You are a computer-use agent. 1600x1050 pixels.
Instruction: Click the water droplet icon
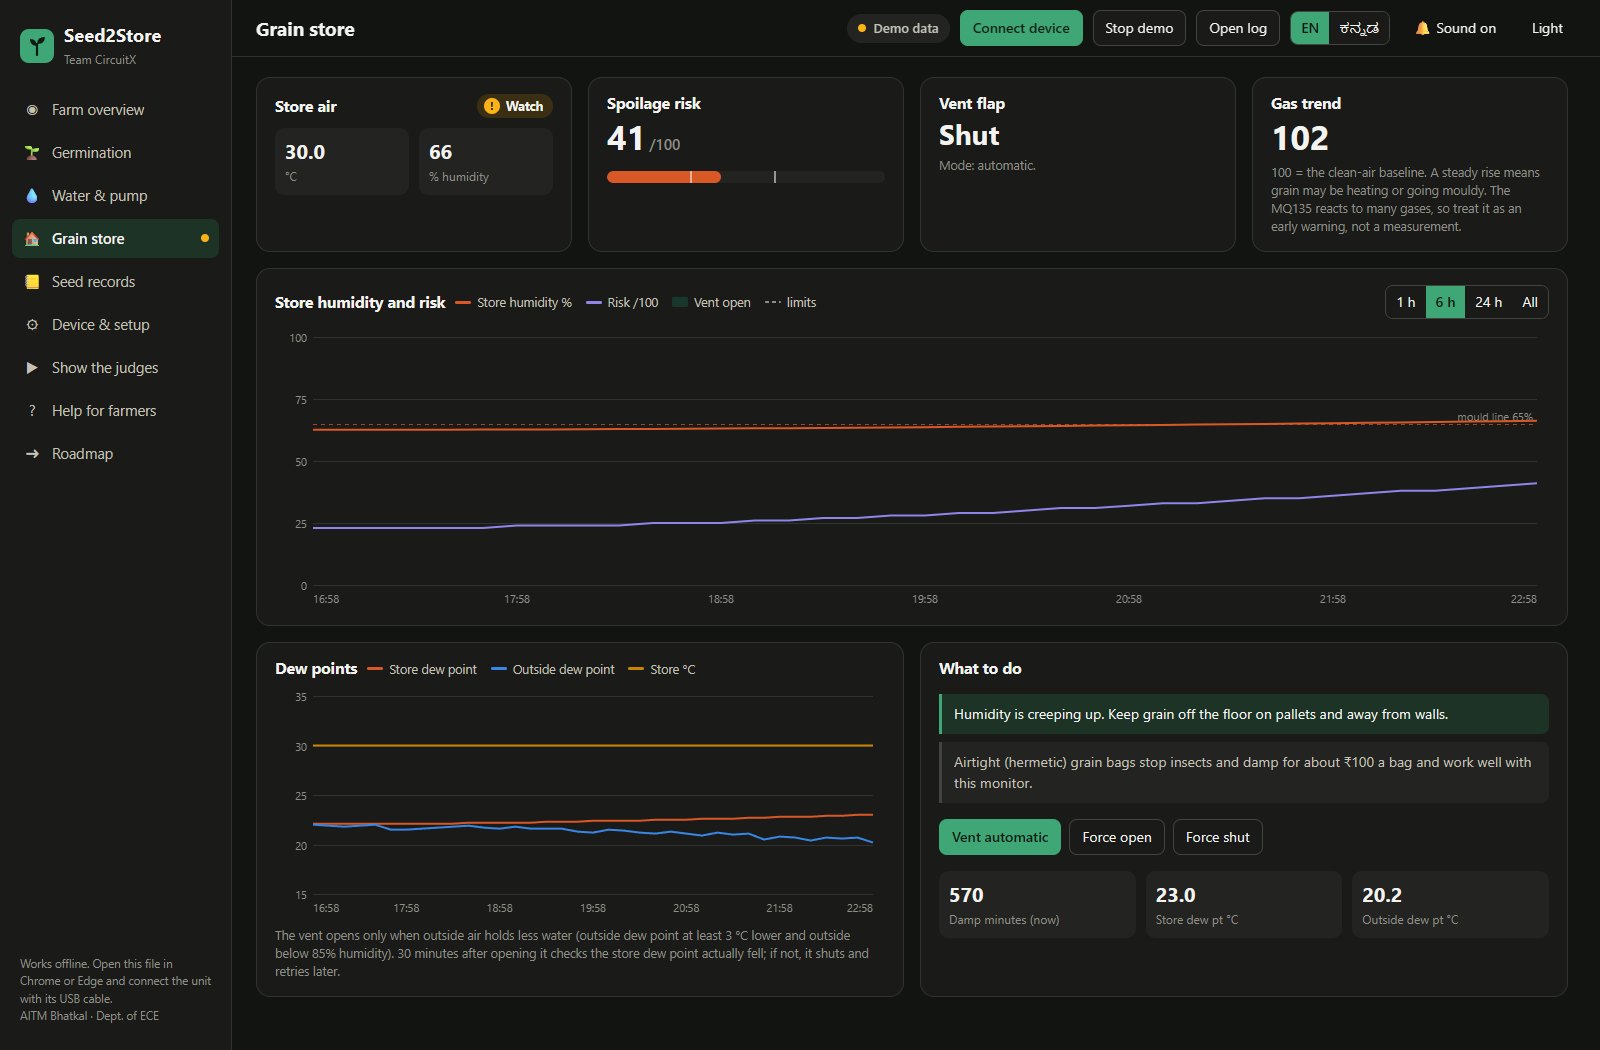click(x=32, y=196)
